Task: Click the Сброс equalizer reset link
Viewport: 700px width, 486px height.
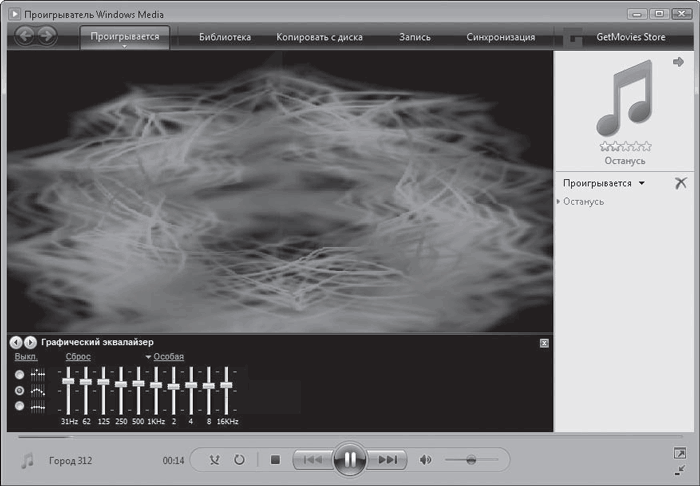Action: [77, 356]
